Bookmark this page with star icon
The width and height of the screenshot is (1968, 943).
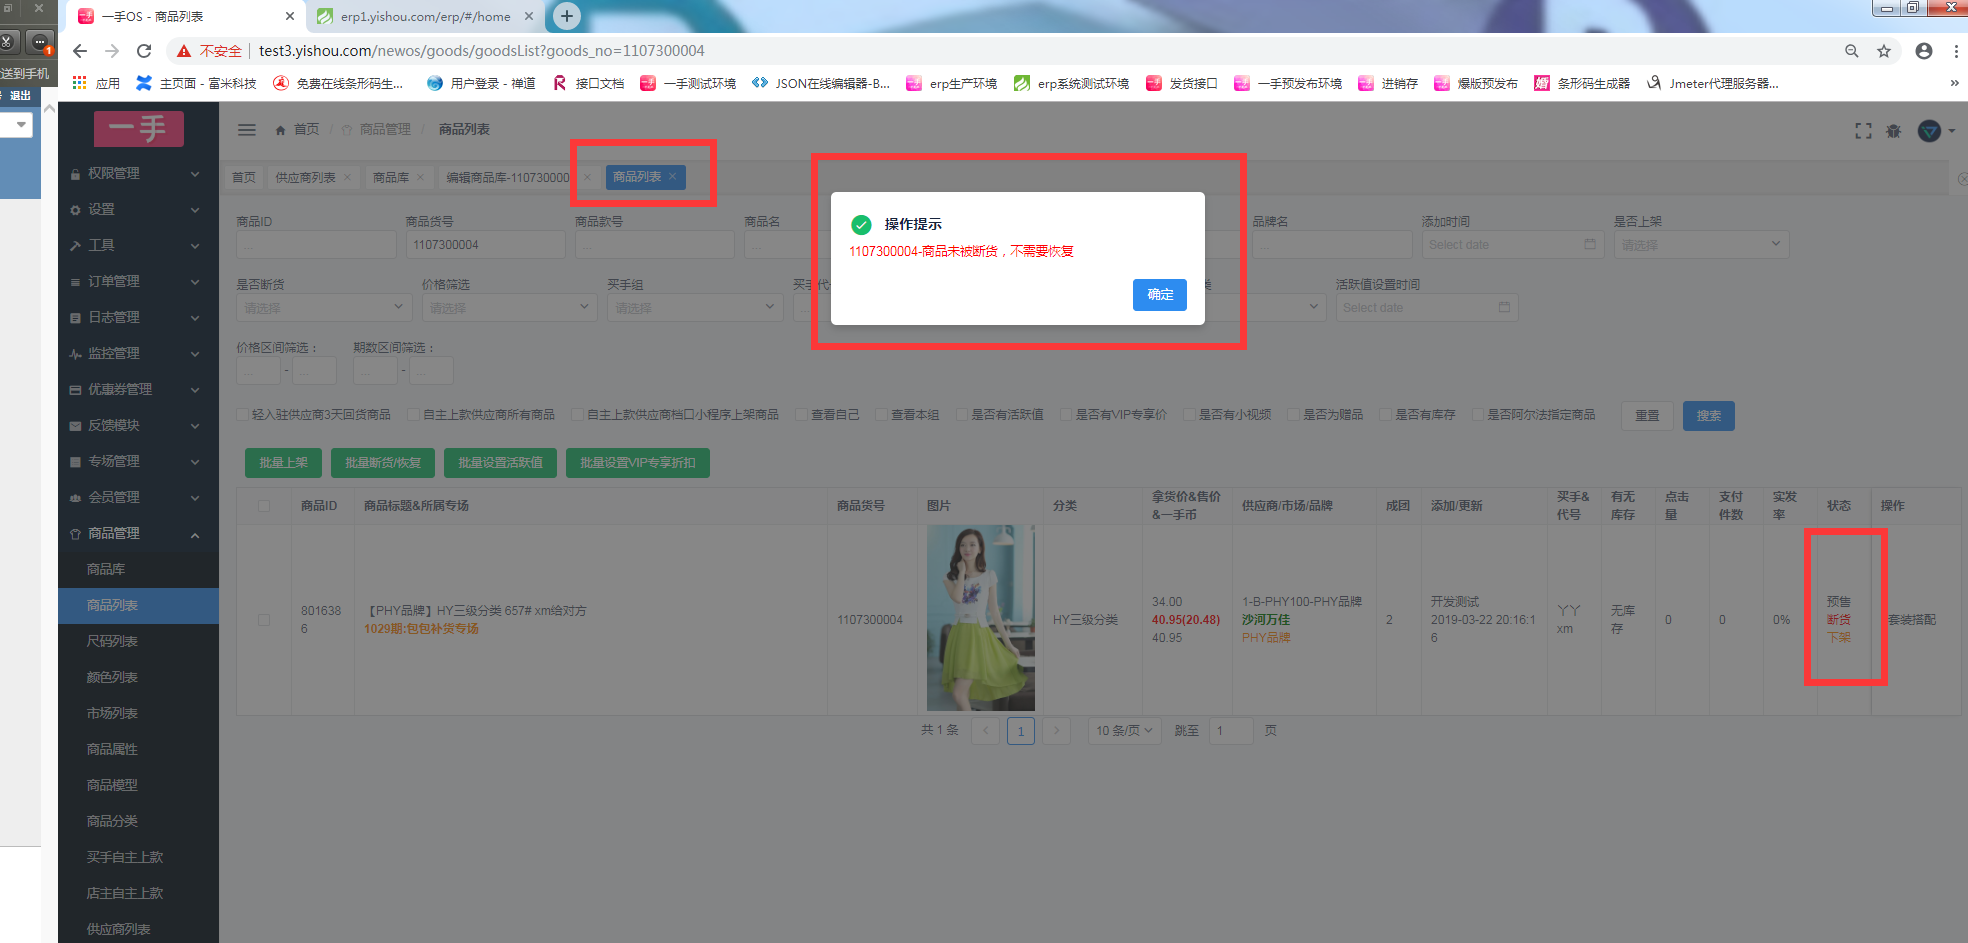click(1884, 51)
